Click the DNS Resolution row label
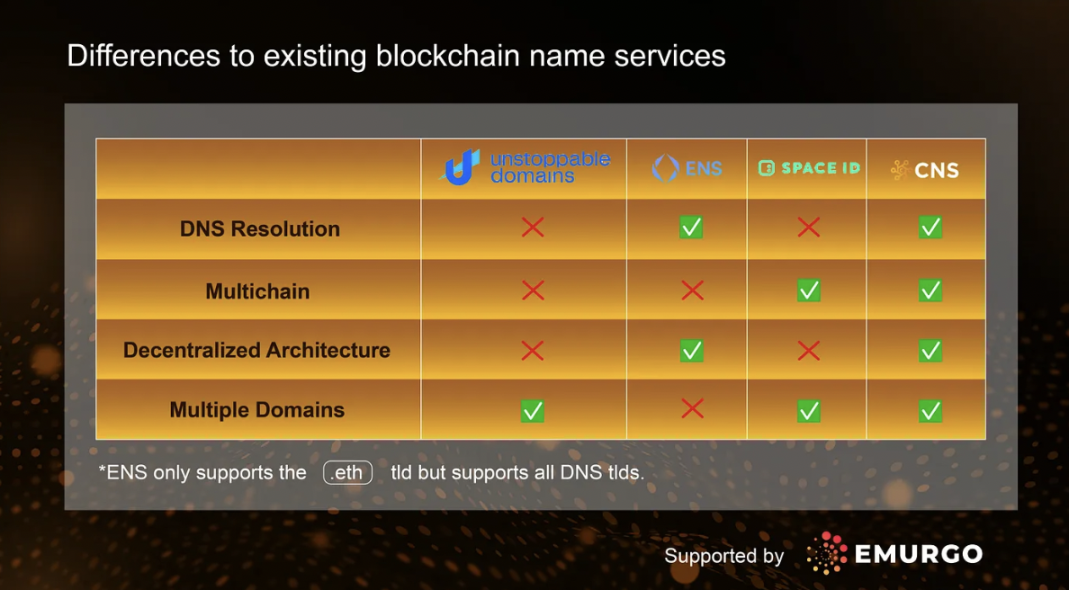 [x=260, y=229]
